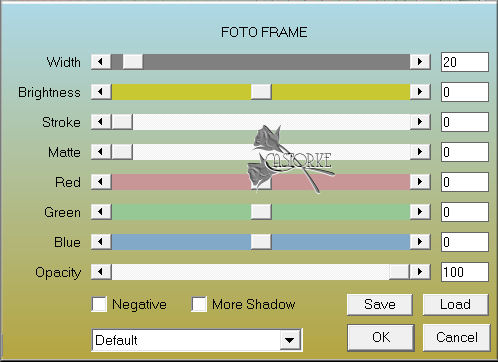Enable the Negative checkbox
The height and width of the screenshot is (362, 498).
[x=99, y=304]
